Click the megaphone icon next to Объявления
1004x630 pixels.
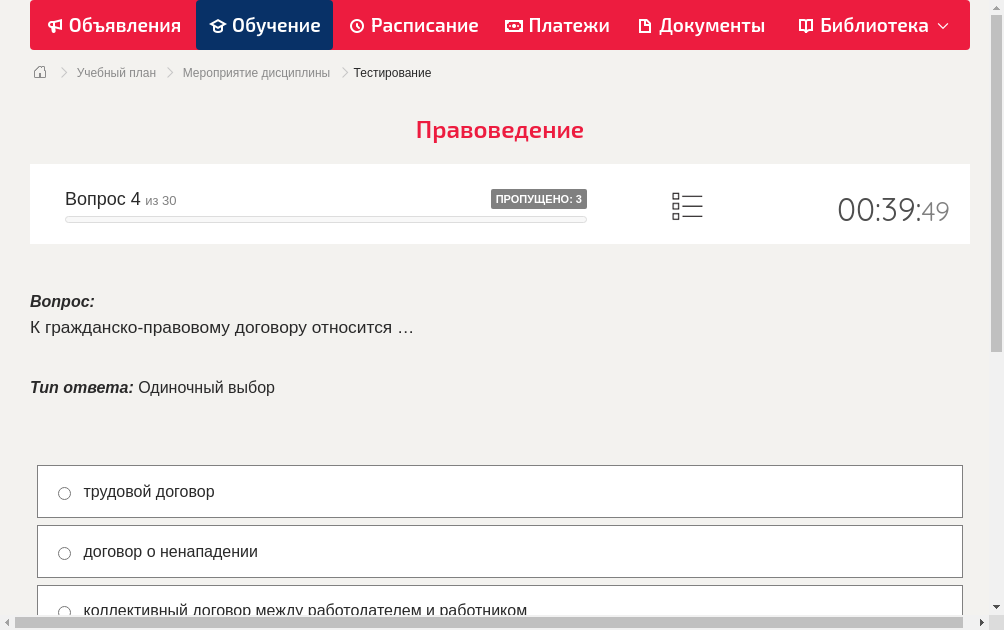click(54, 25)
